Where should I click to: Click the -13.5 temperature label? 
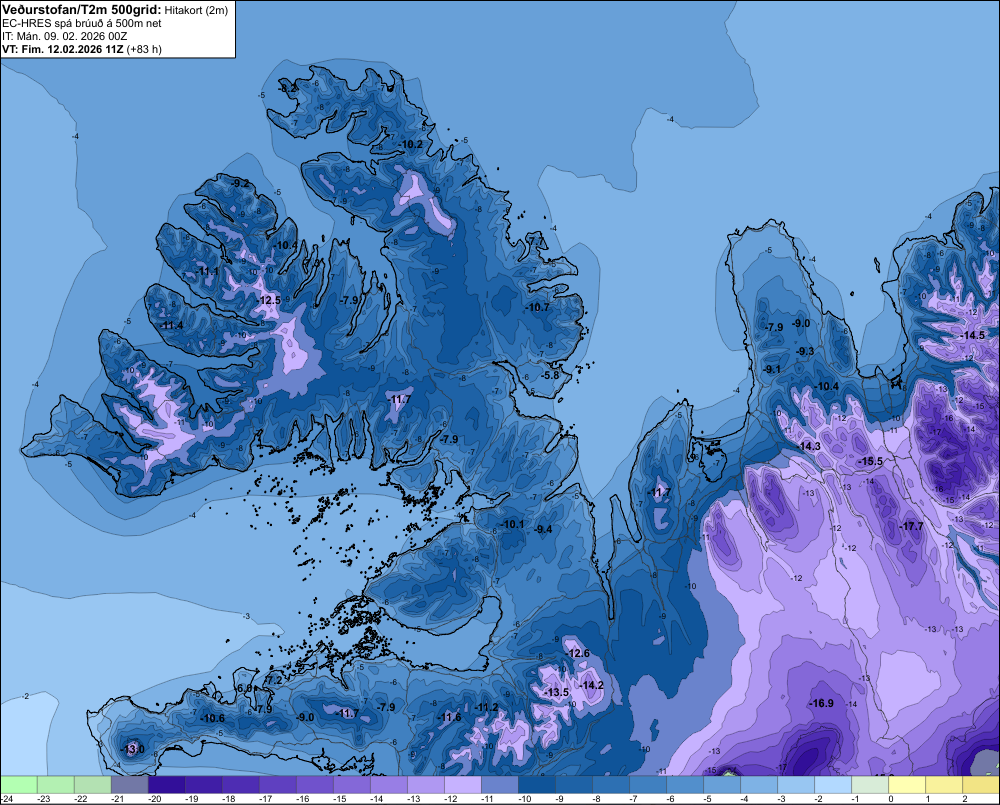coord(556,692)
